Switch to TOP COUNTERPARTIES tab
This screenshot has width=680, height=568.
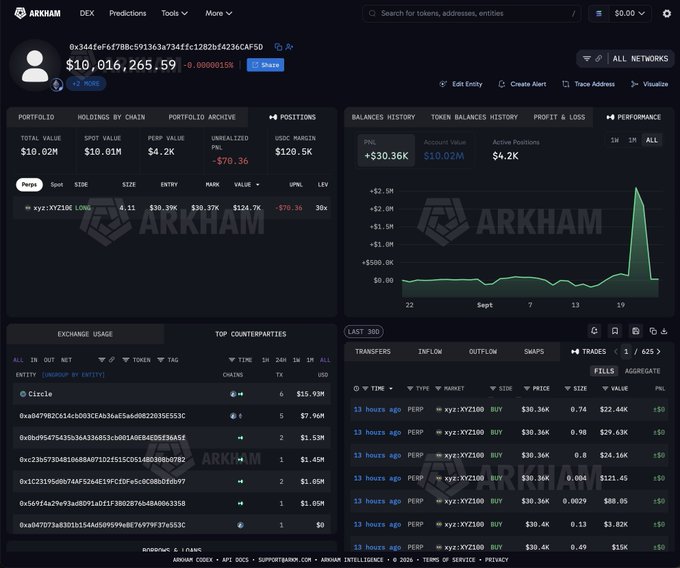pyautogui.click(x=251, y=334)
